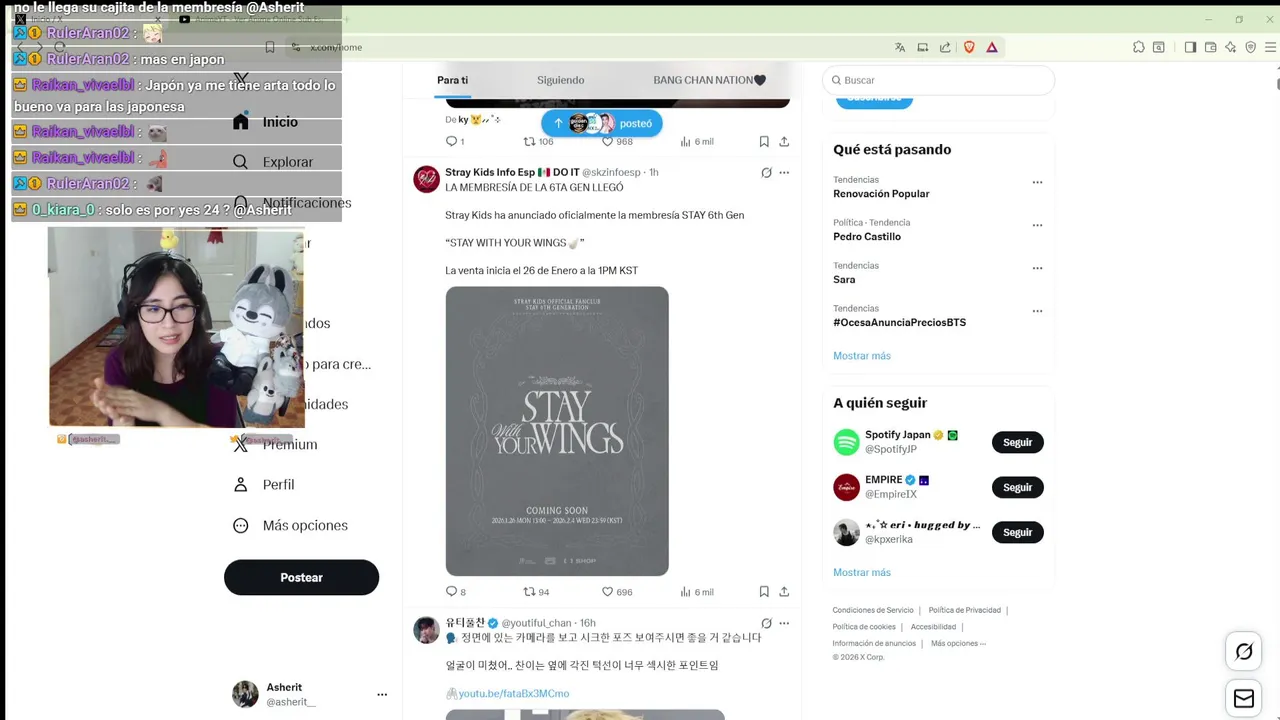Image resolution: width=1280 pixels, height=720 pixels.
Task: Share the Stray Kids Info Esp post
Action: pos(784,592)
